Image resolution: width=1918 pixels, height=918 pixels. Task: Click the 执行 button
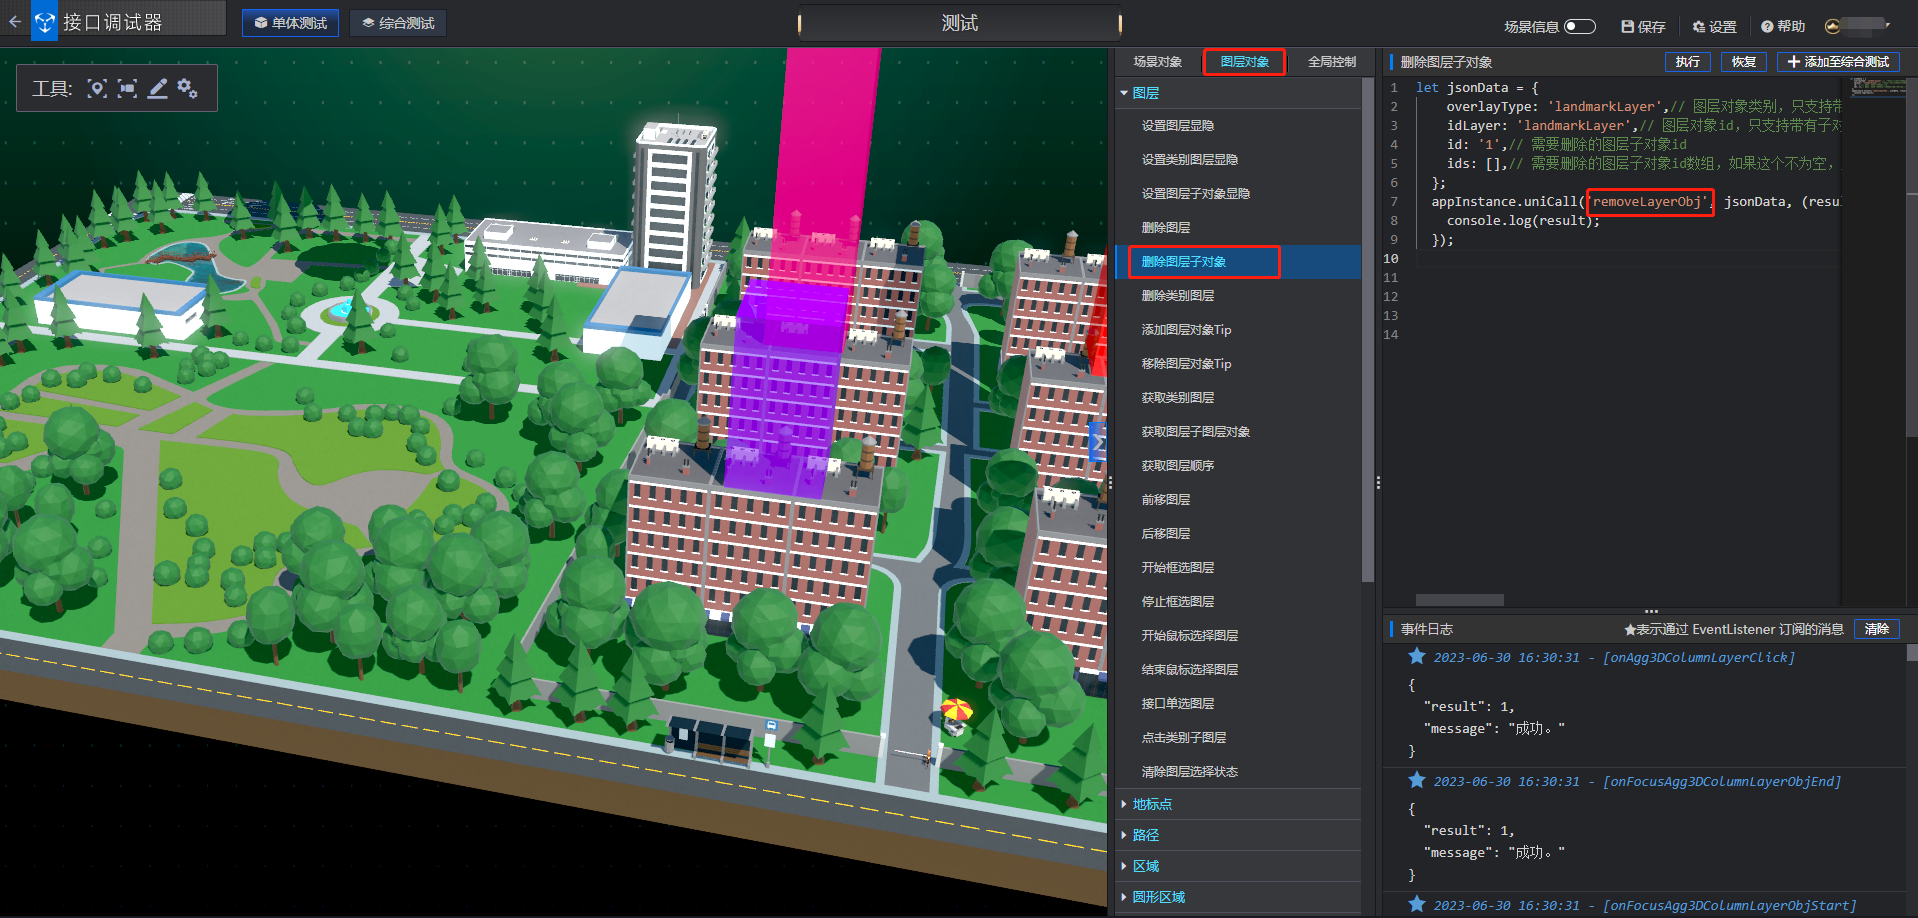1688,62
